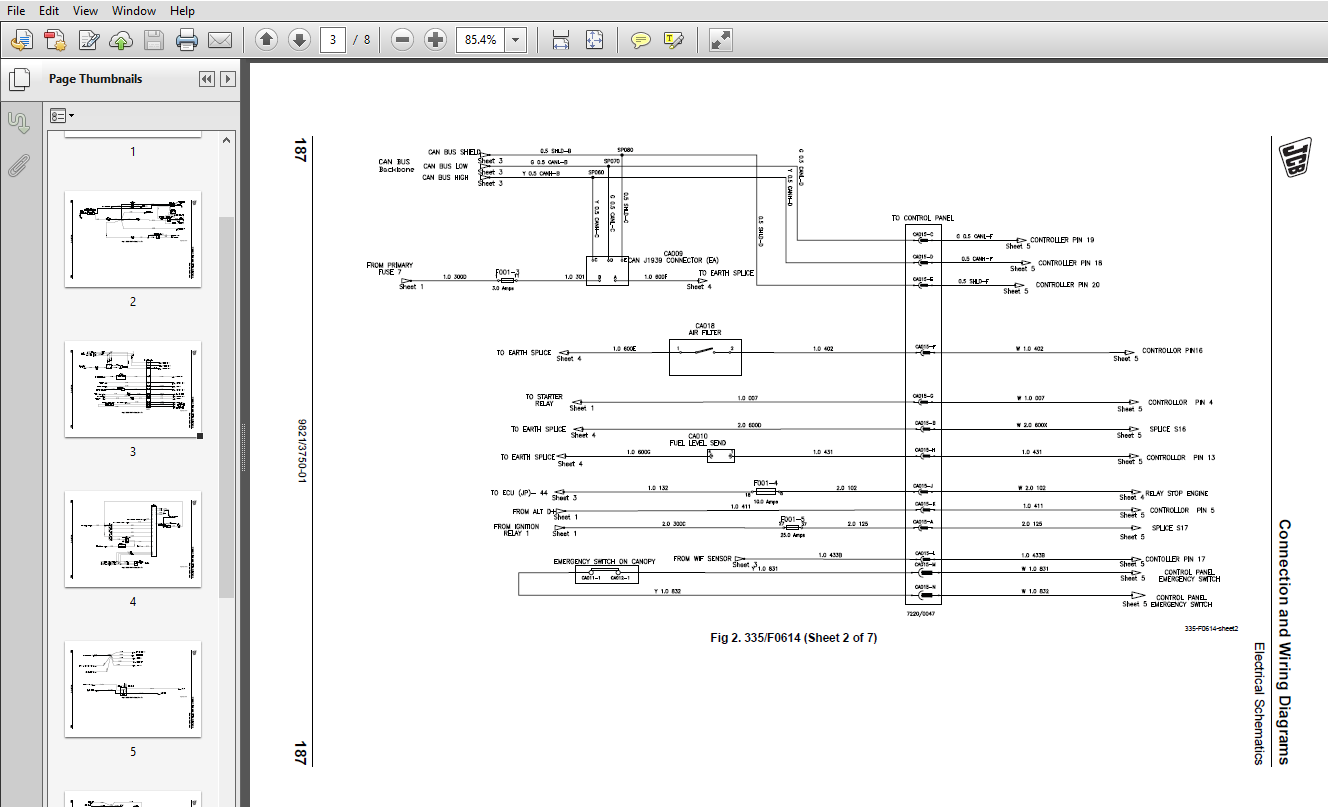This screenshot has height=807, width=1328.
Task: Click the Connection and Wiring Diagrams heading
Action: [x=1284, y=641]
